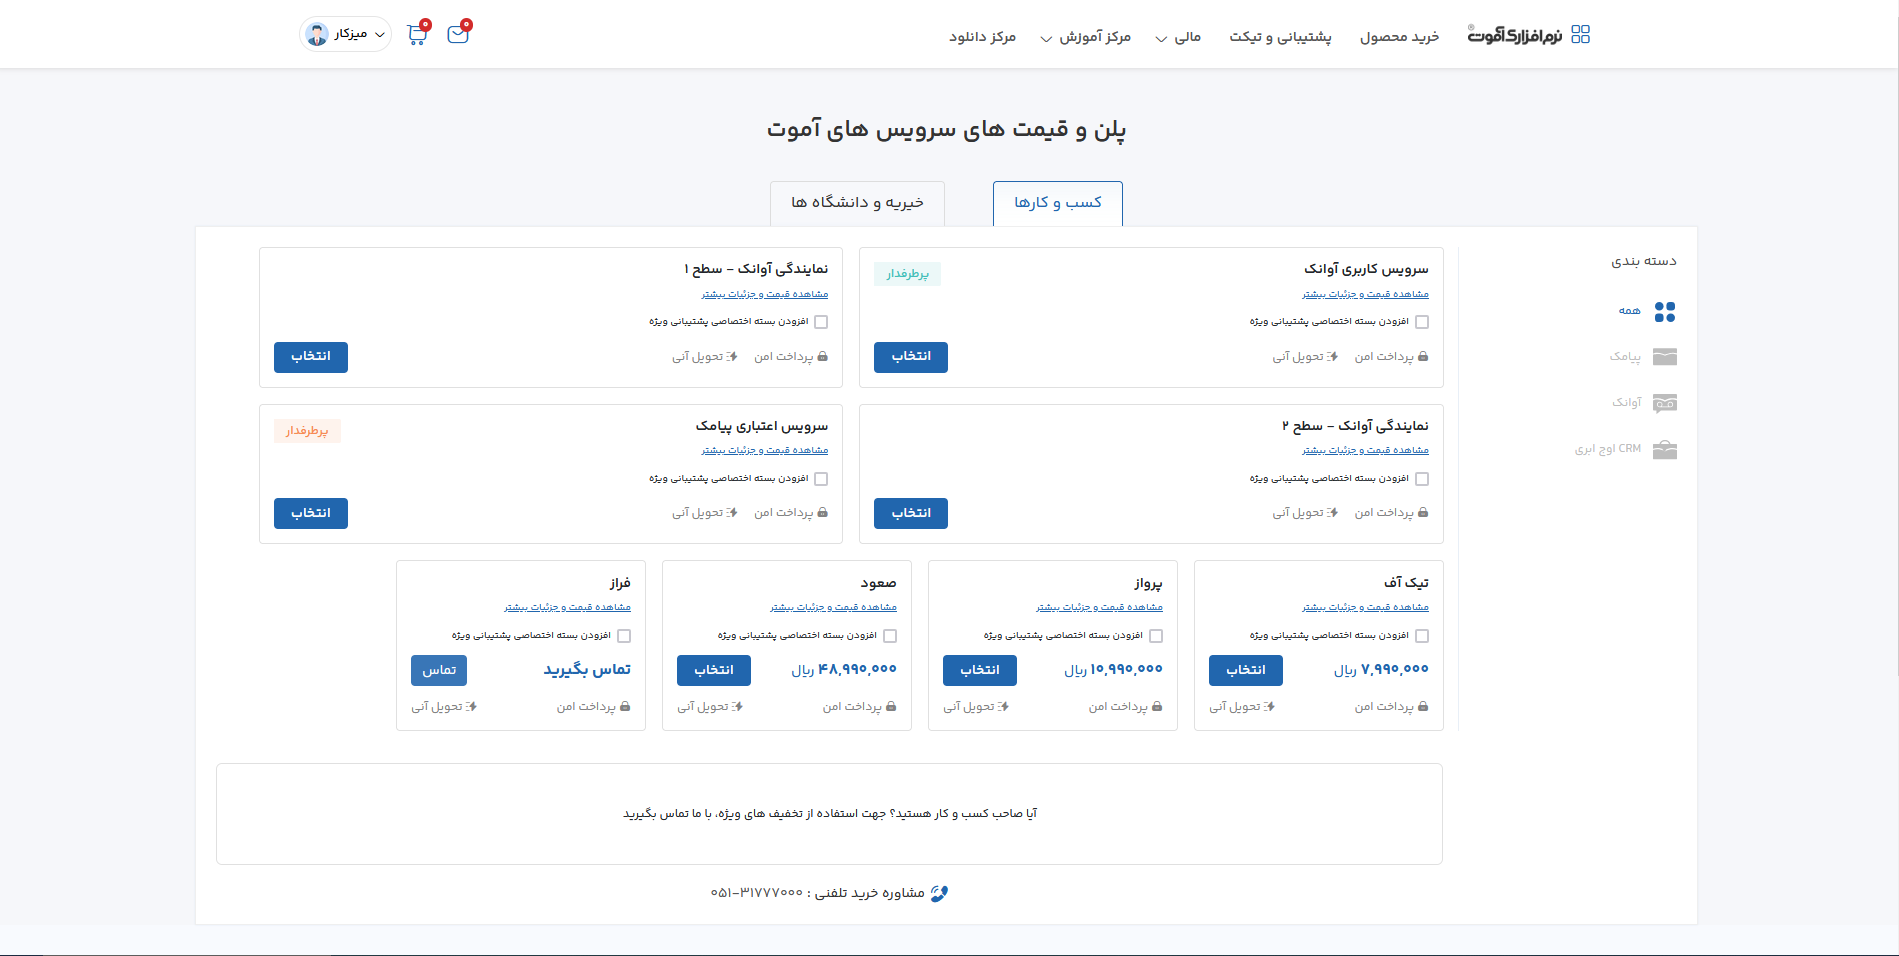The image size is (1899, 956).
Task: Open the میزکار user dropdown
Action: [345, 34]
